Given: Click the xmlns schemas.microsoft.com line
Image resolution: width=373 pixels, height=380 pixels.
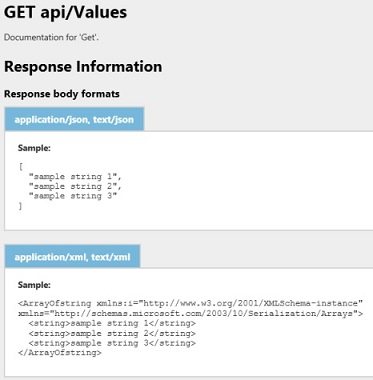Looking at the screenshot, I should click(x=190, y=314).
